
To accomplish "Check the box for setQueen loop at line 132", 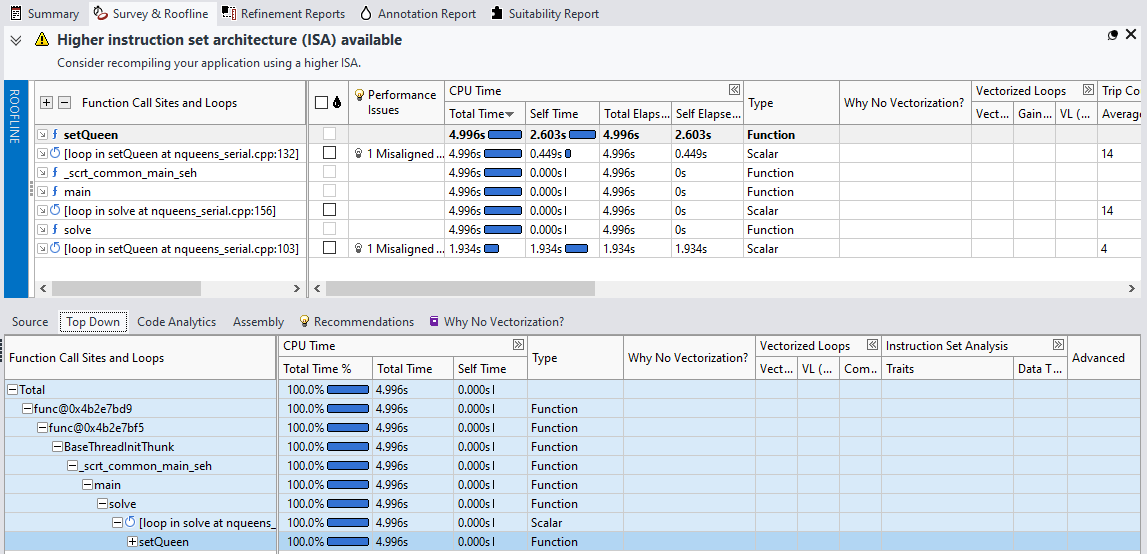I will point(329,154).
